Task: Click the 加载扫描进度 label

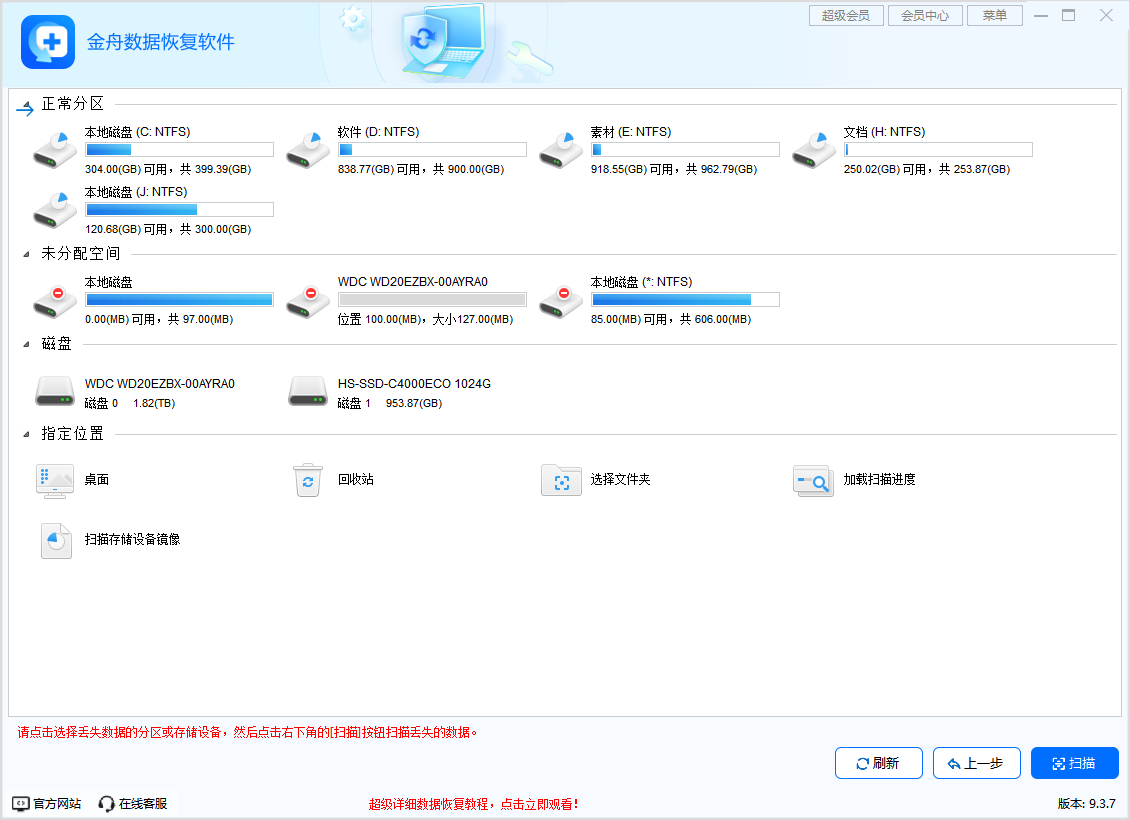Action: coord(880,479)
